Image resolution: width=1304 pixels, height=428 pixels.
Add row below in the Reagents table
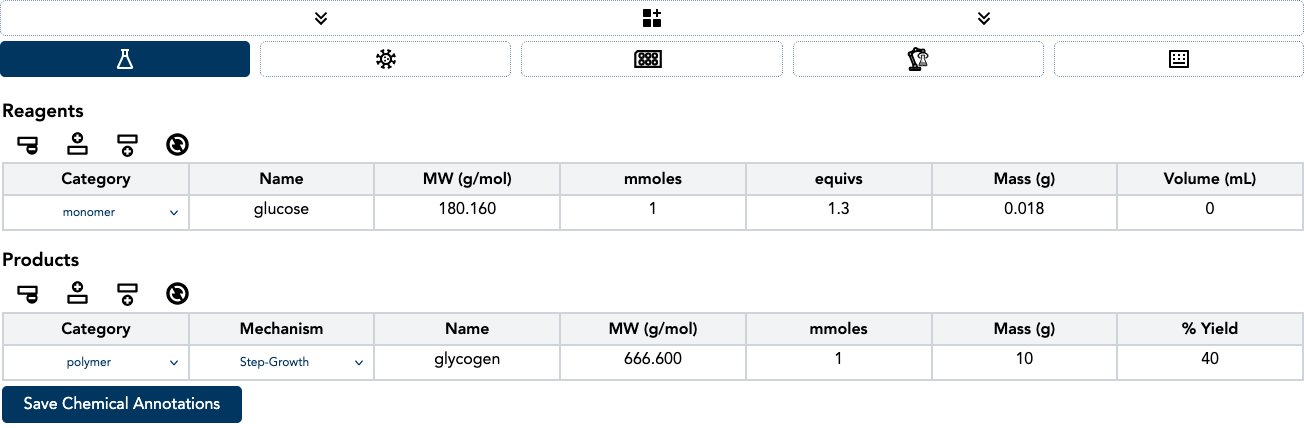(x=127, y=146)
